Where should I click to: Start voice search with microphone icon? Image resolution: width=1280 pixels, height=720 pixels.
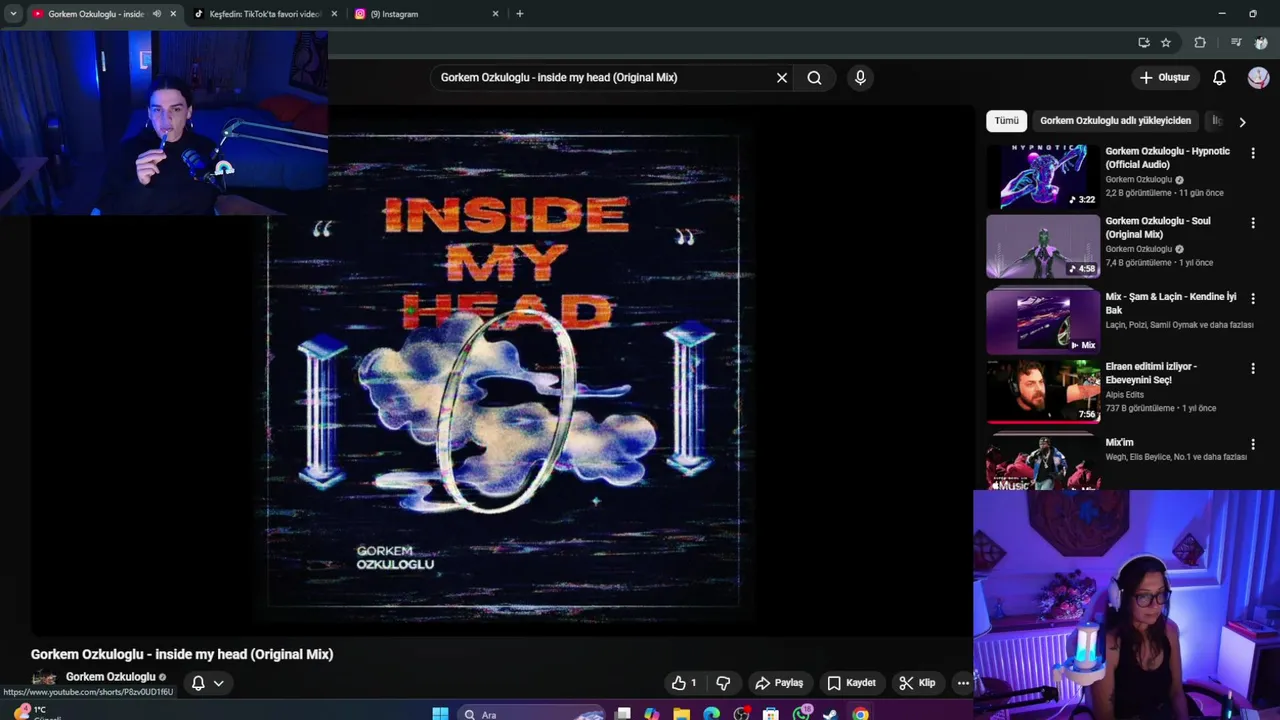860,78
